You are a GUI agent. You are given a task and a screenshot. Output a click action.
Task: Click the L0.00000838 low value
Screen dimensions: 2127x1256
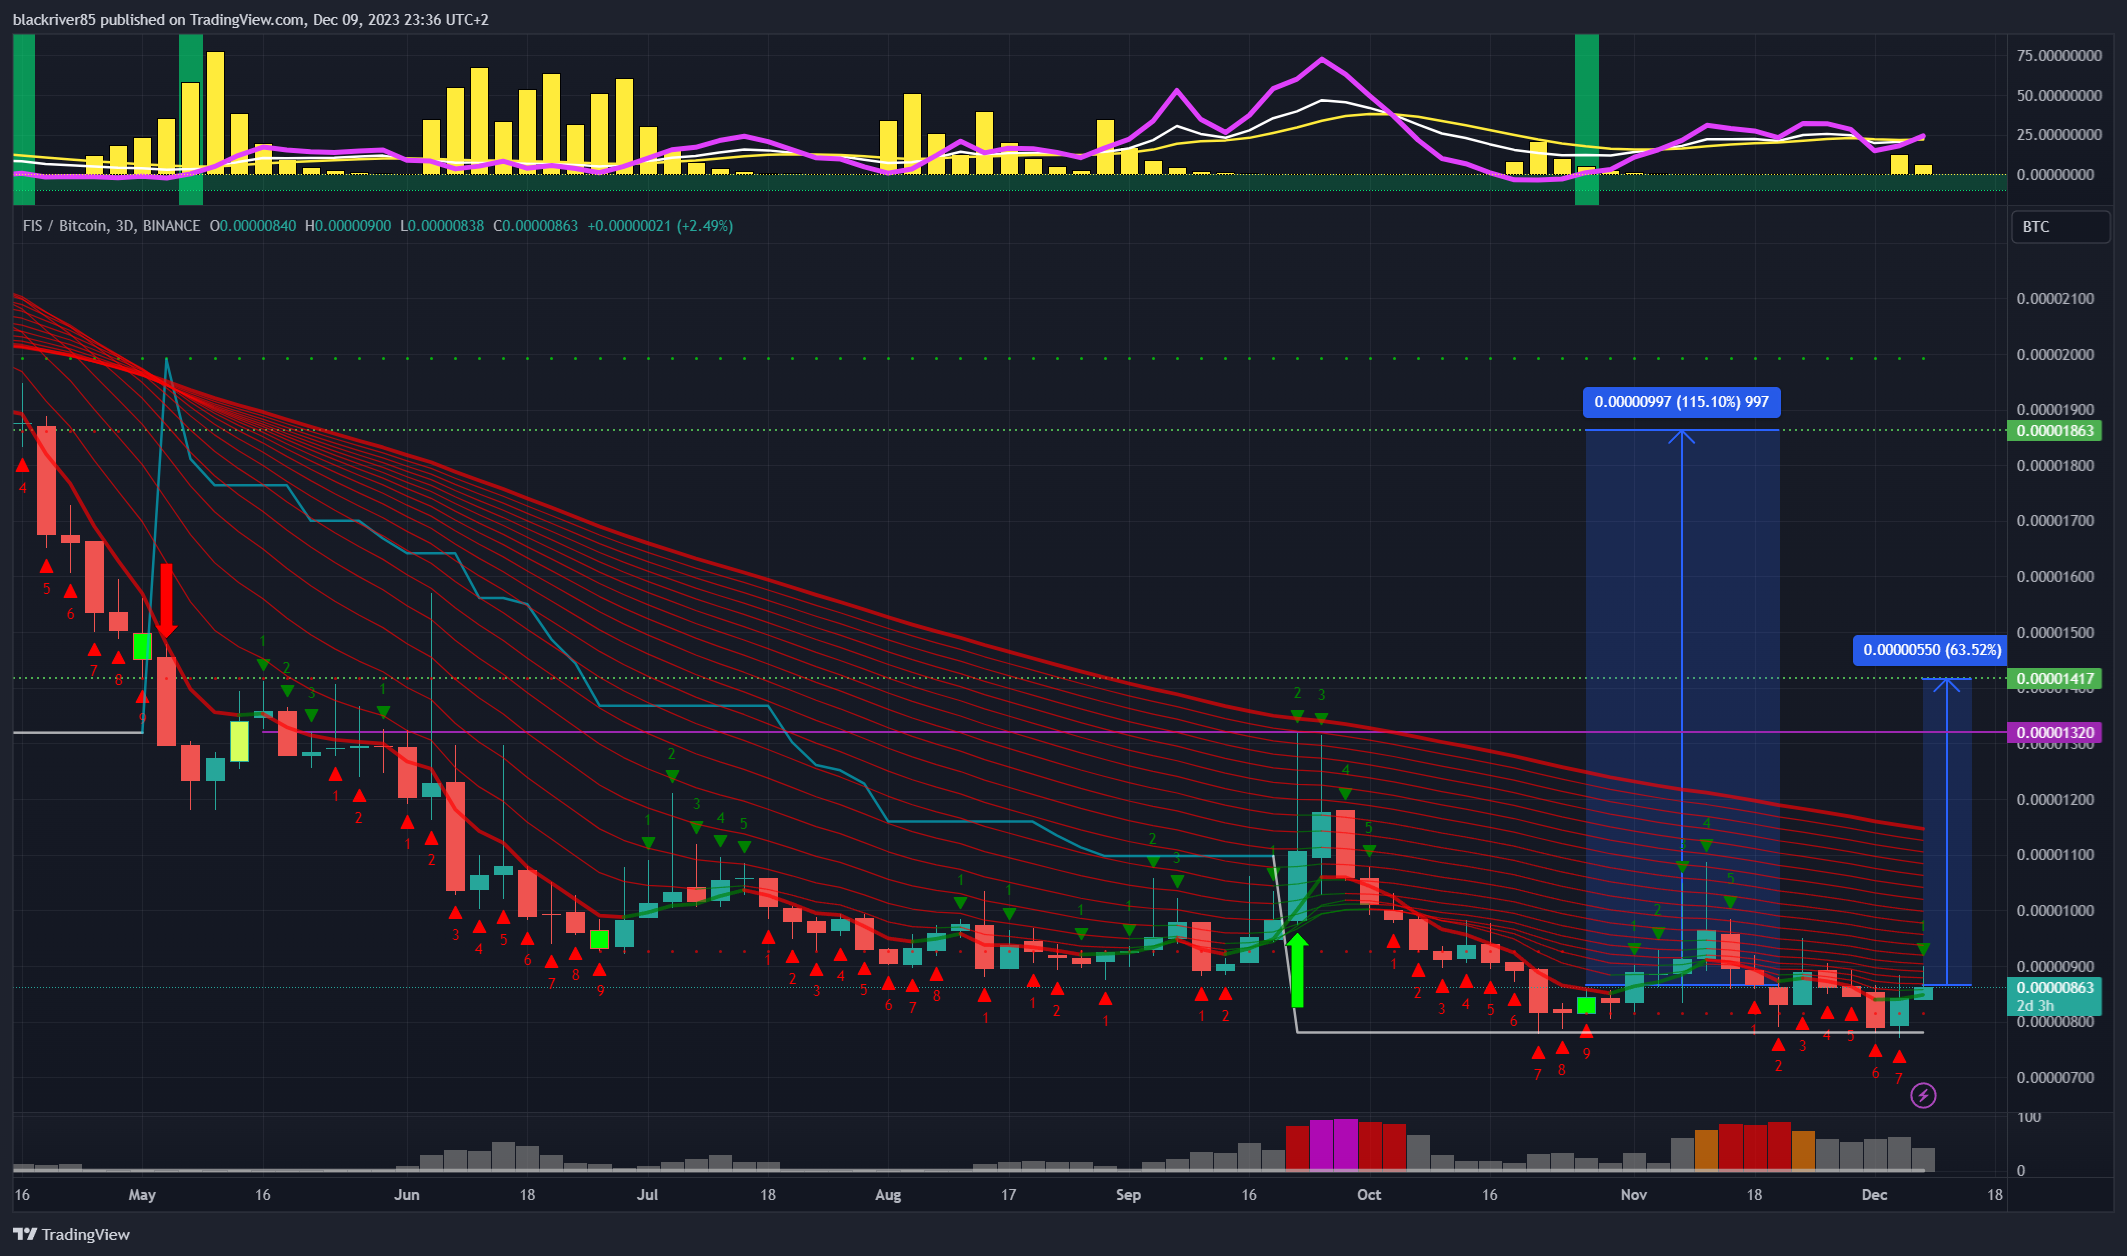(x=442, y=226)
